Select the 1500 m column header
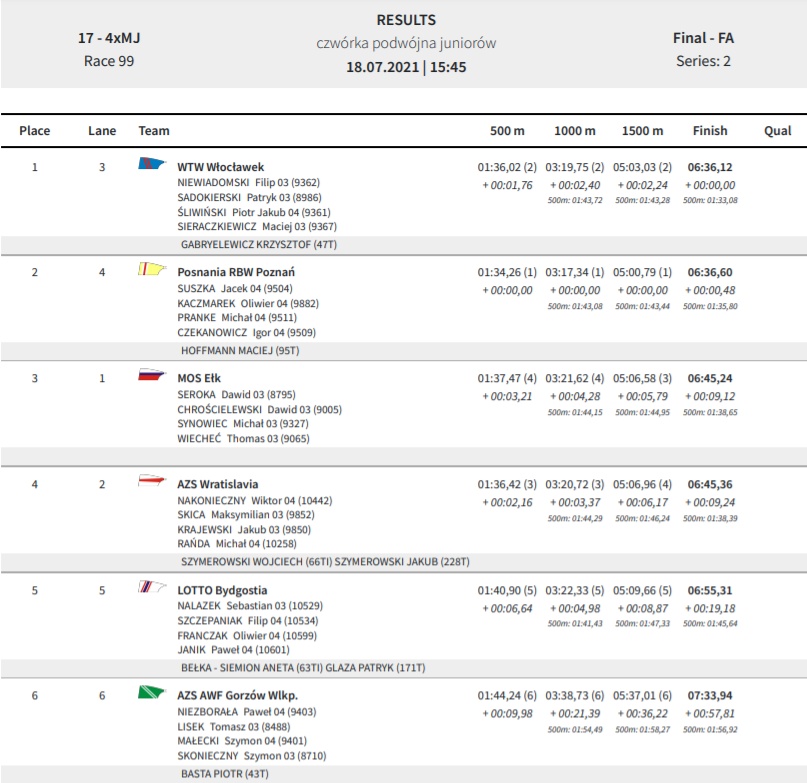 pos(642,131)
